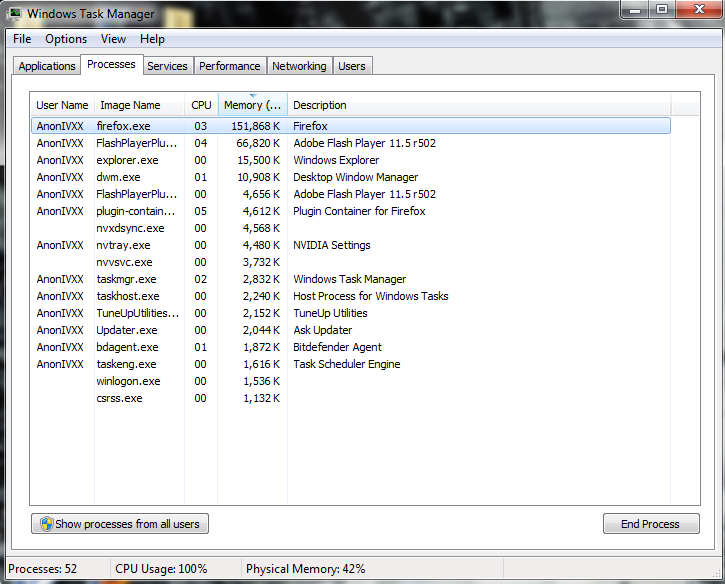Select the bdagent.exe process

click(x=351, y=347)
